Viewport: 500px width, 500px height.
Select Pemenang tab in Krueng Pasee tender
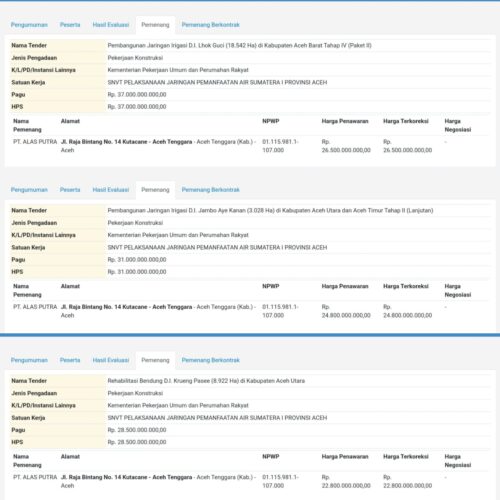[x=155, y=360]
